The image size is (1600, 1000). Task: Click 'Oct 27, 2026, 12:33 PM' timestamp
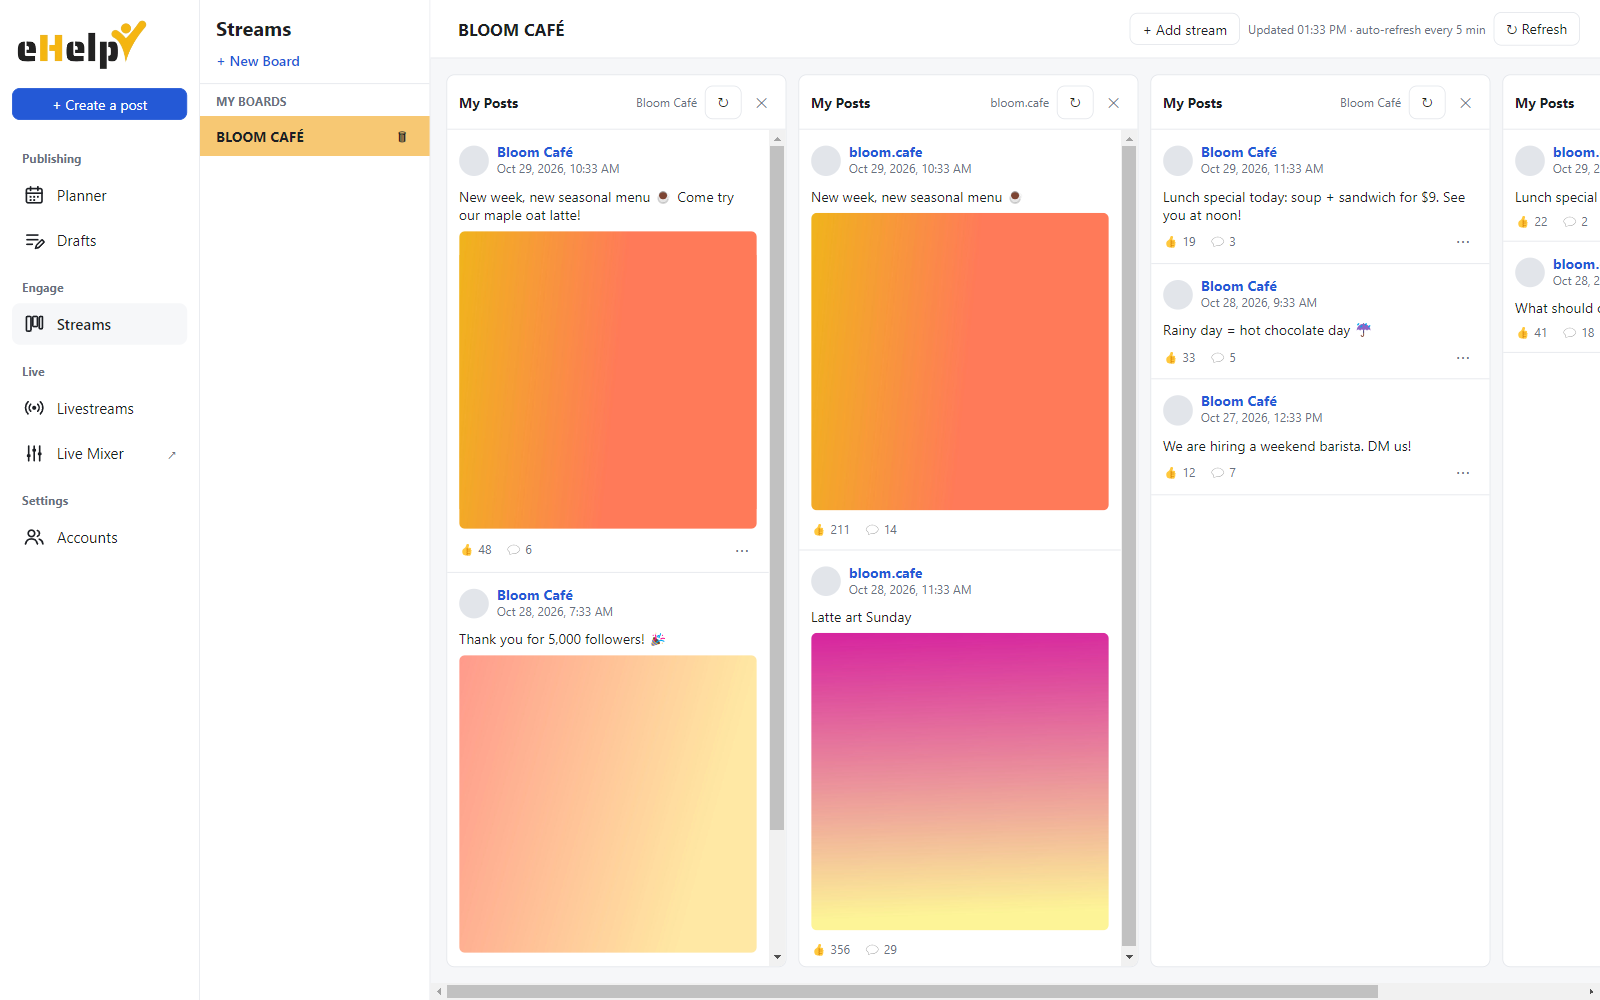(1261, 418)
